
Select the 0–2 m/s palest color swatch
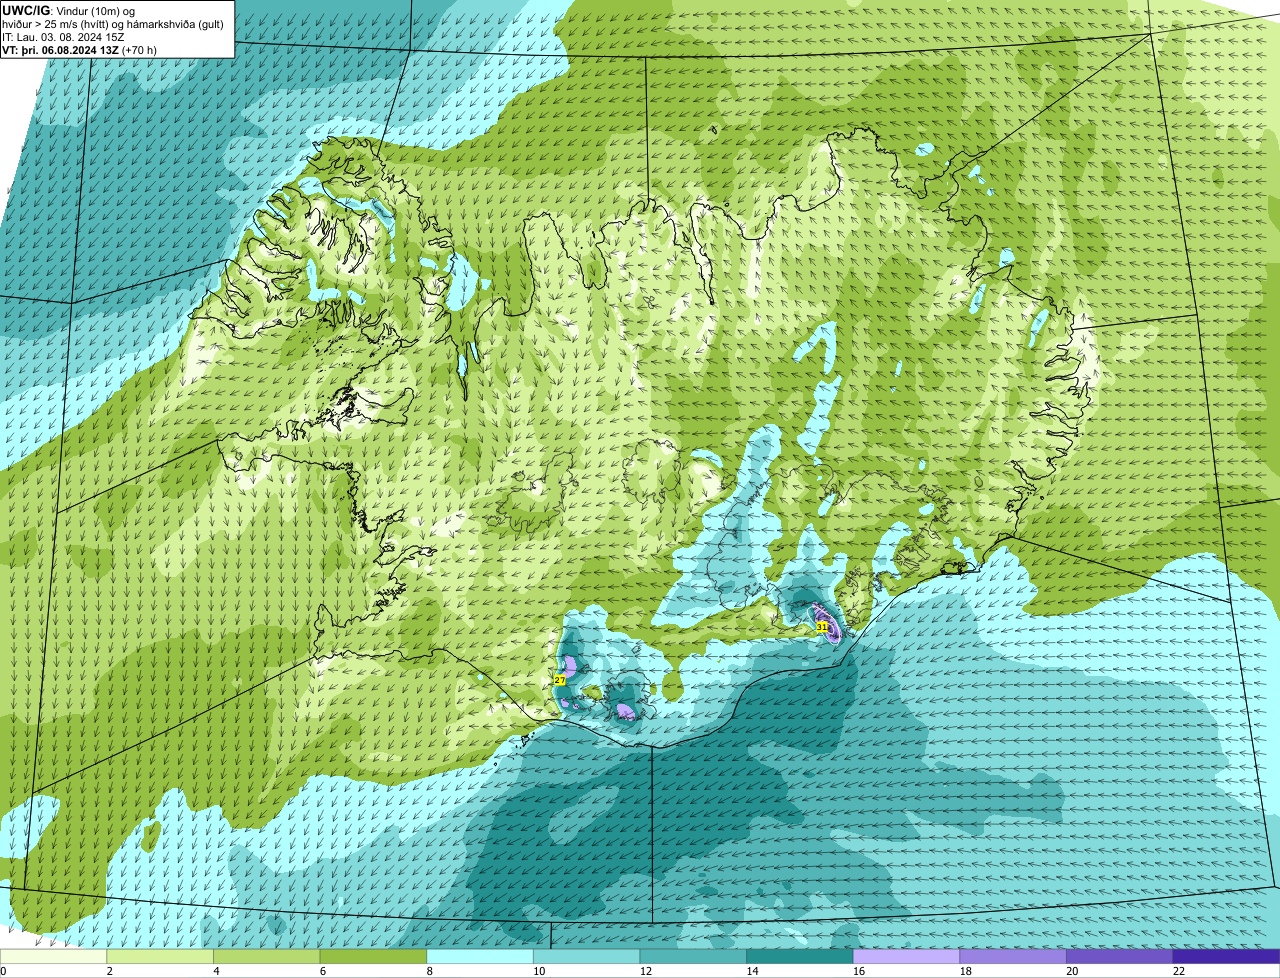(53, 956)
